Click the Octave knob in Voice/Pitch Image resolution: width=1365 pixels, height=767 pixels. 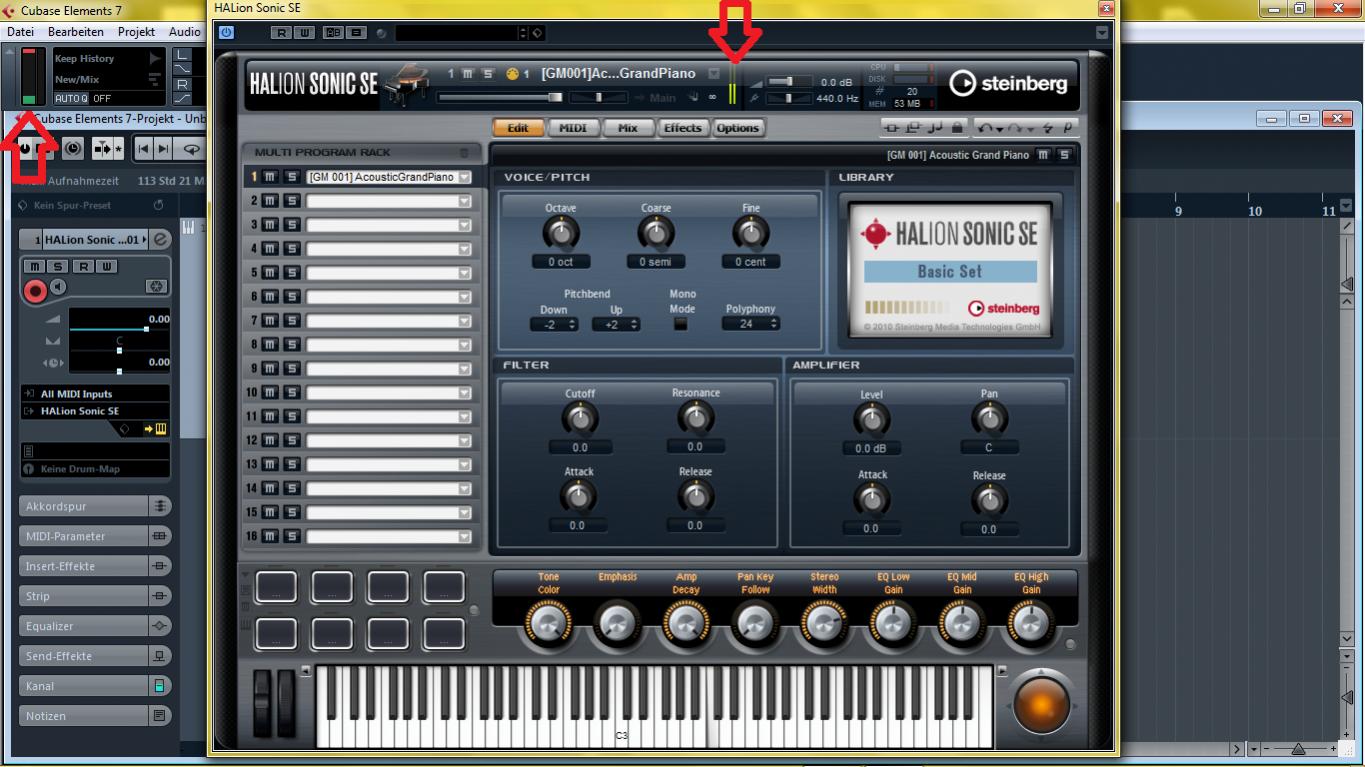tap(560, 234)
